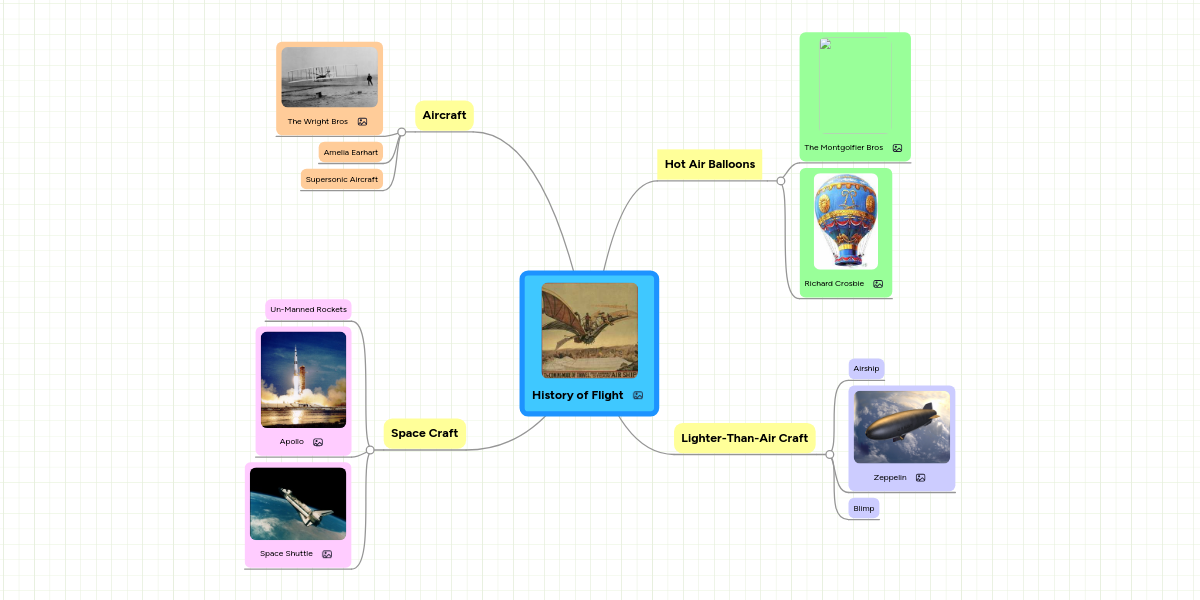The image size is (1200, 600).
Task: Click the image icon next to Zeppelin
Action: click(918, 477)
